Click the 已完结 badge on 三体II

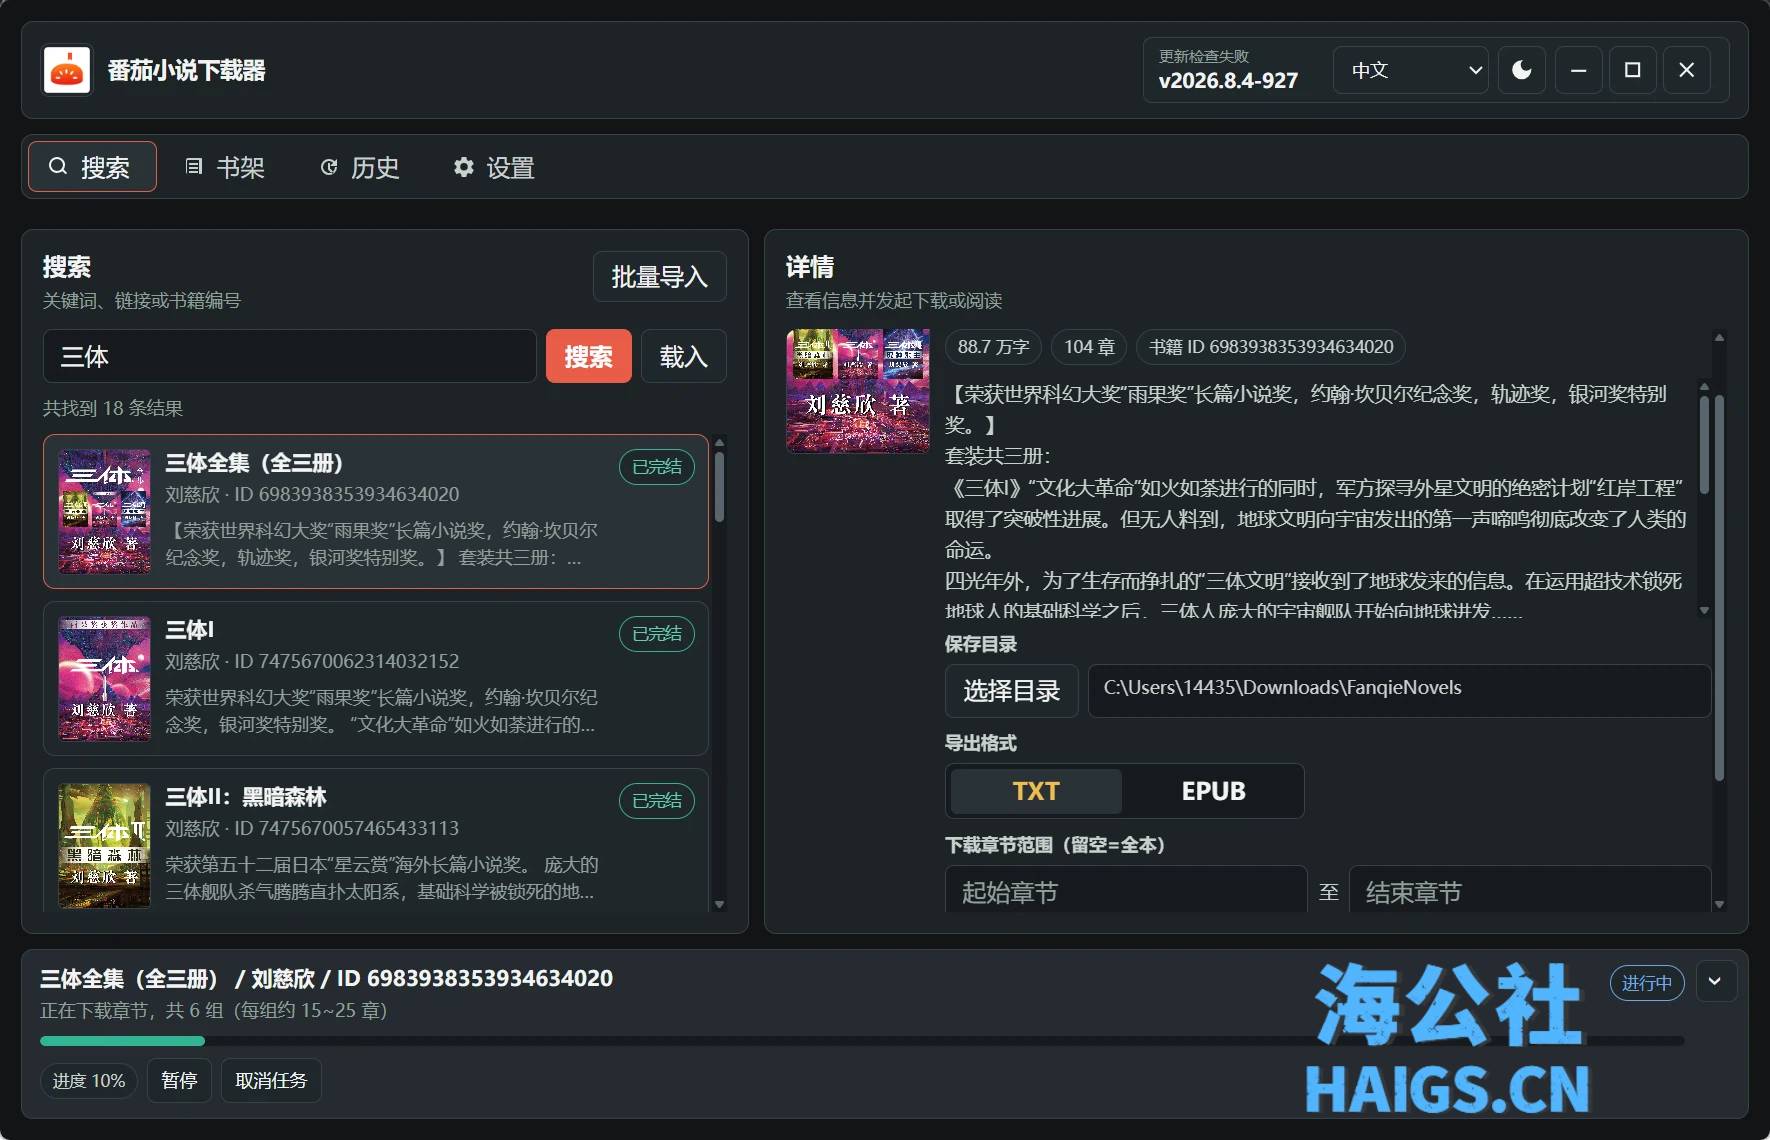coord(657,801)
